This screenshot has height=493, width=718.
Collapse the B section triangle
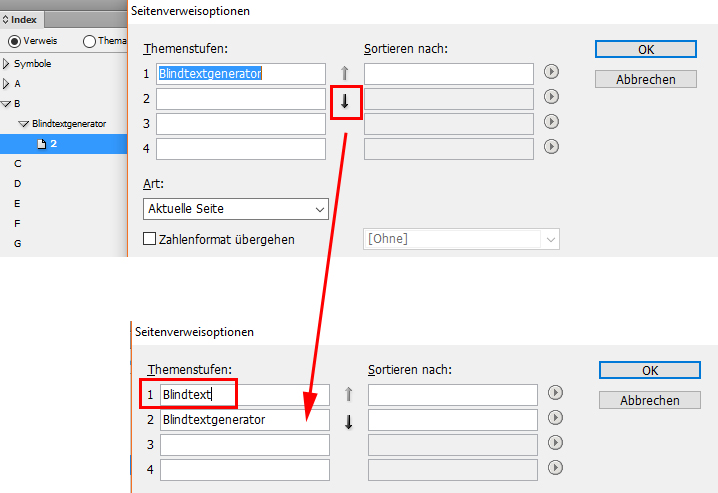tap(6, 104)
